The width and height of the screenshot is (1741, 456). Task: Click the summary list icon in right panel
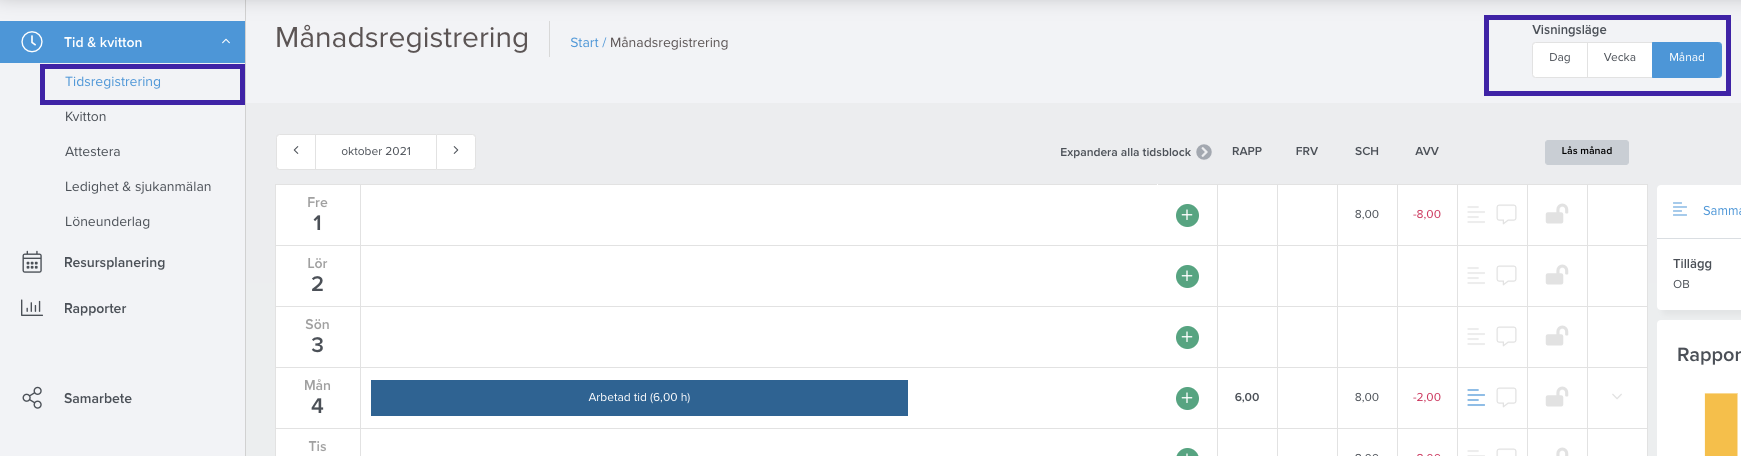pyautogui.click(x=1680, y=209)
